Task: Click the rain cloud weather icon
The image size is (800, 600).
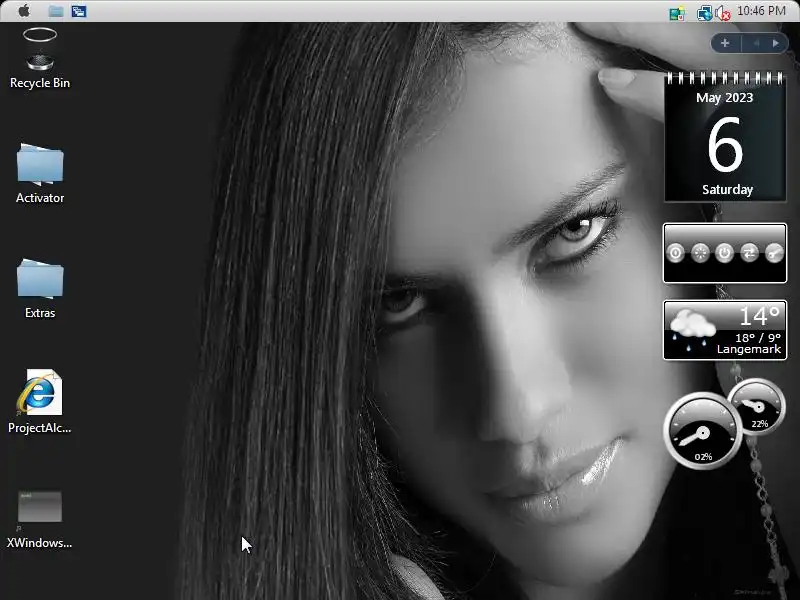Action: 692,329
